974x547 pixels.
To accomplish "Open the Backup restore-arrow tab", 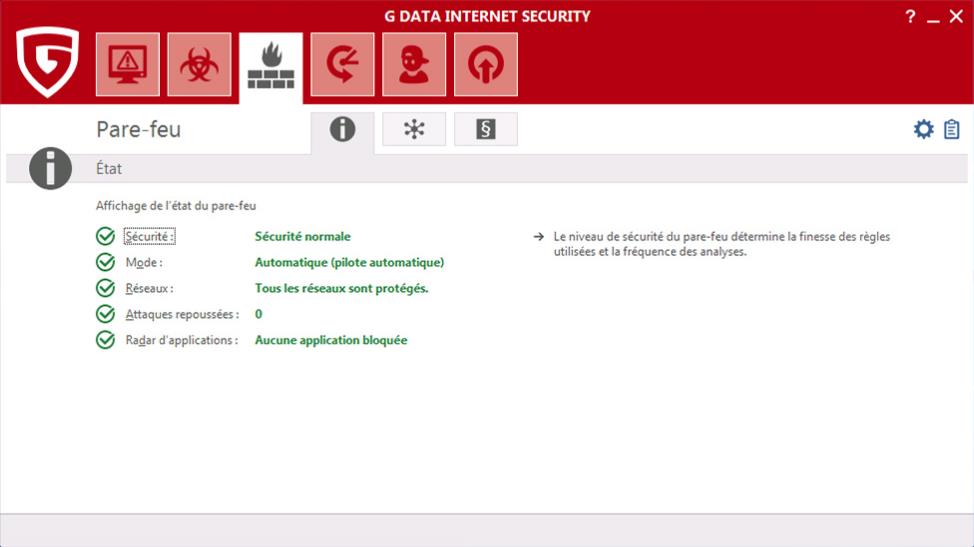I will click(342, 65).
